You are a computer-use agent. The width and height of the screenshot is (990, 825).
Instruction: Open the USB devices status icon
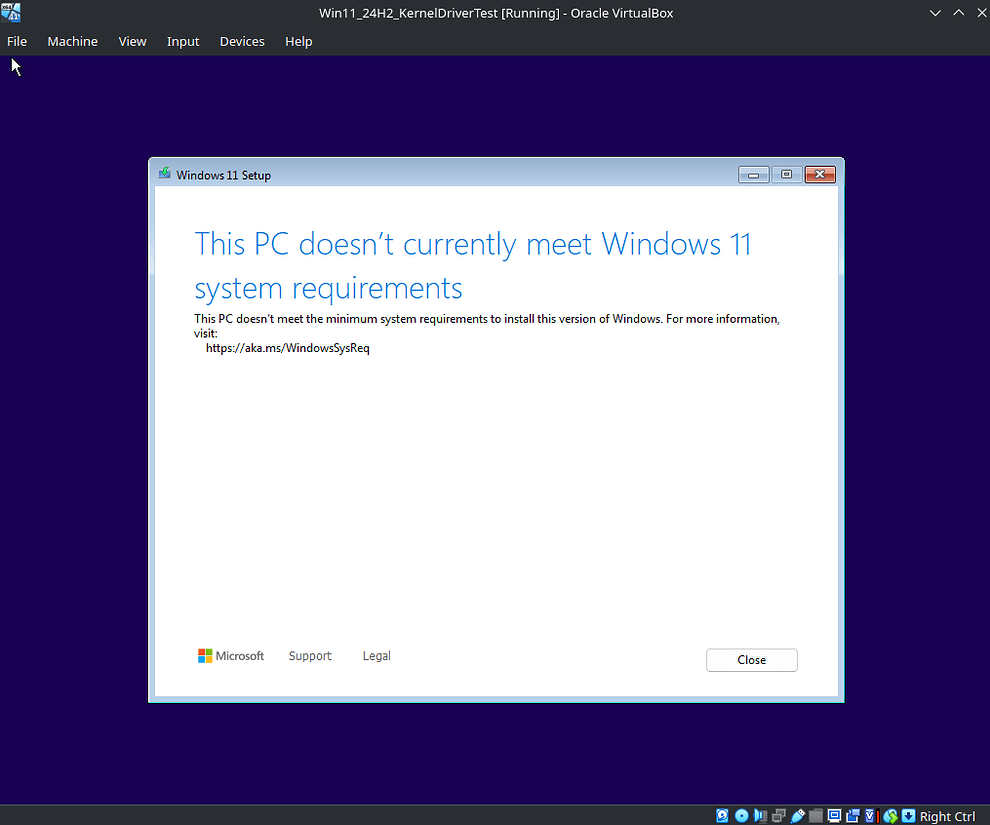(797, 815)
